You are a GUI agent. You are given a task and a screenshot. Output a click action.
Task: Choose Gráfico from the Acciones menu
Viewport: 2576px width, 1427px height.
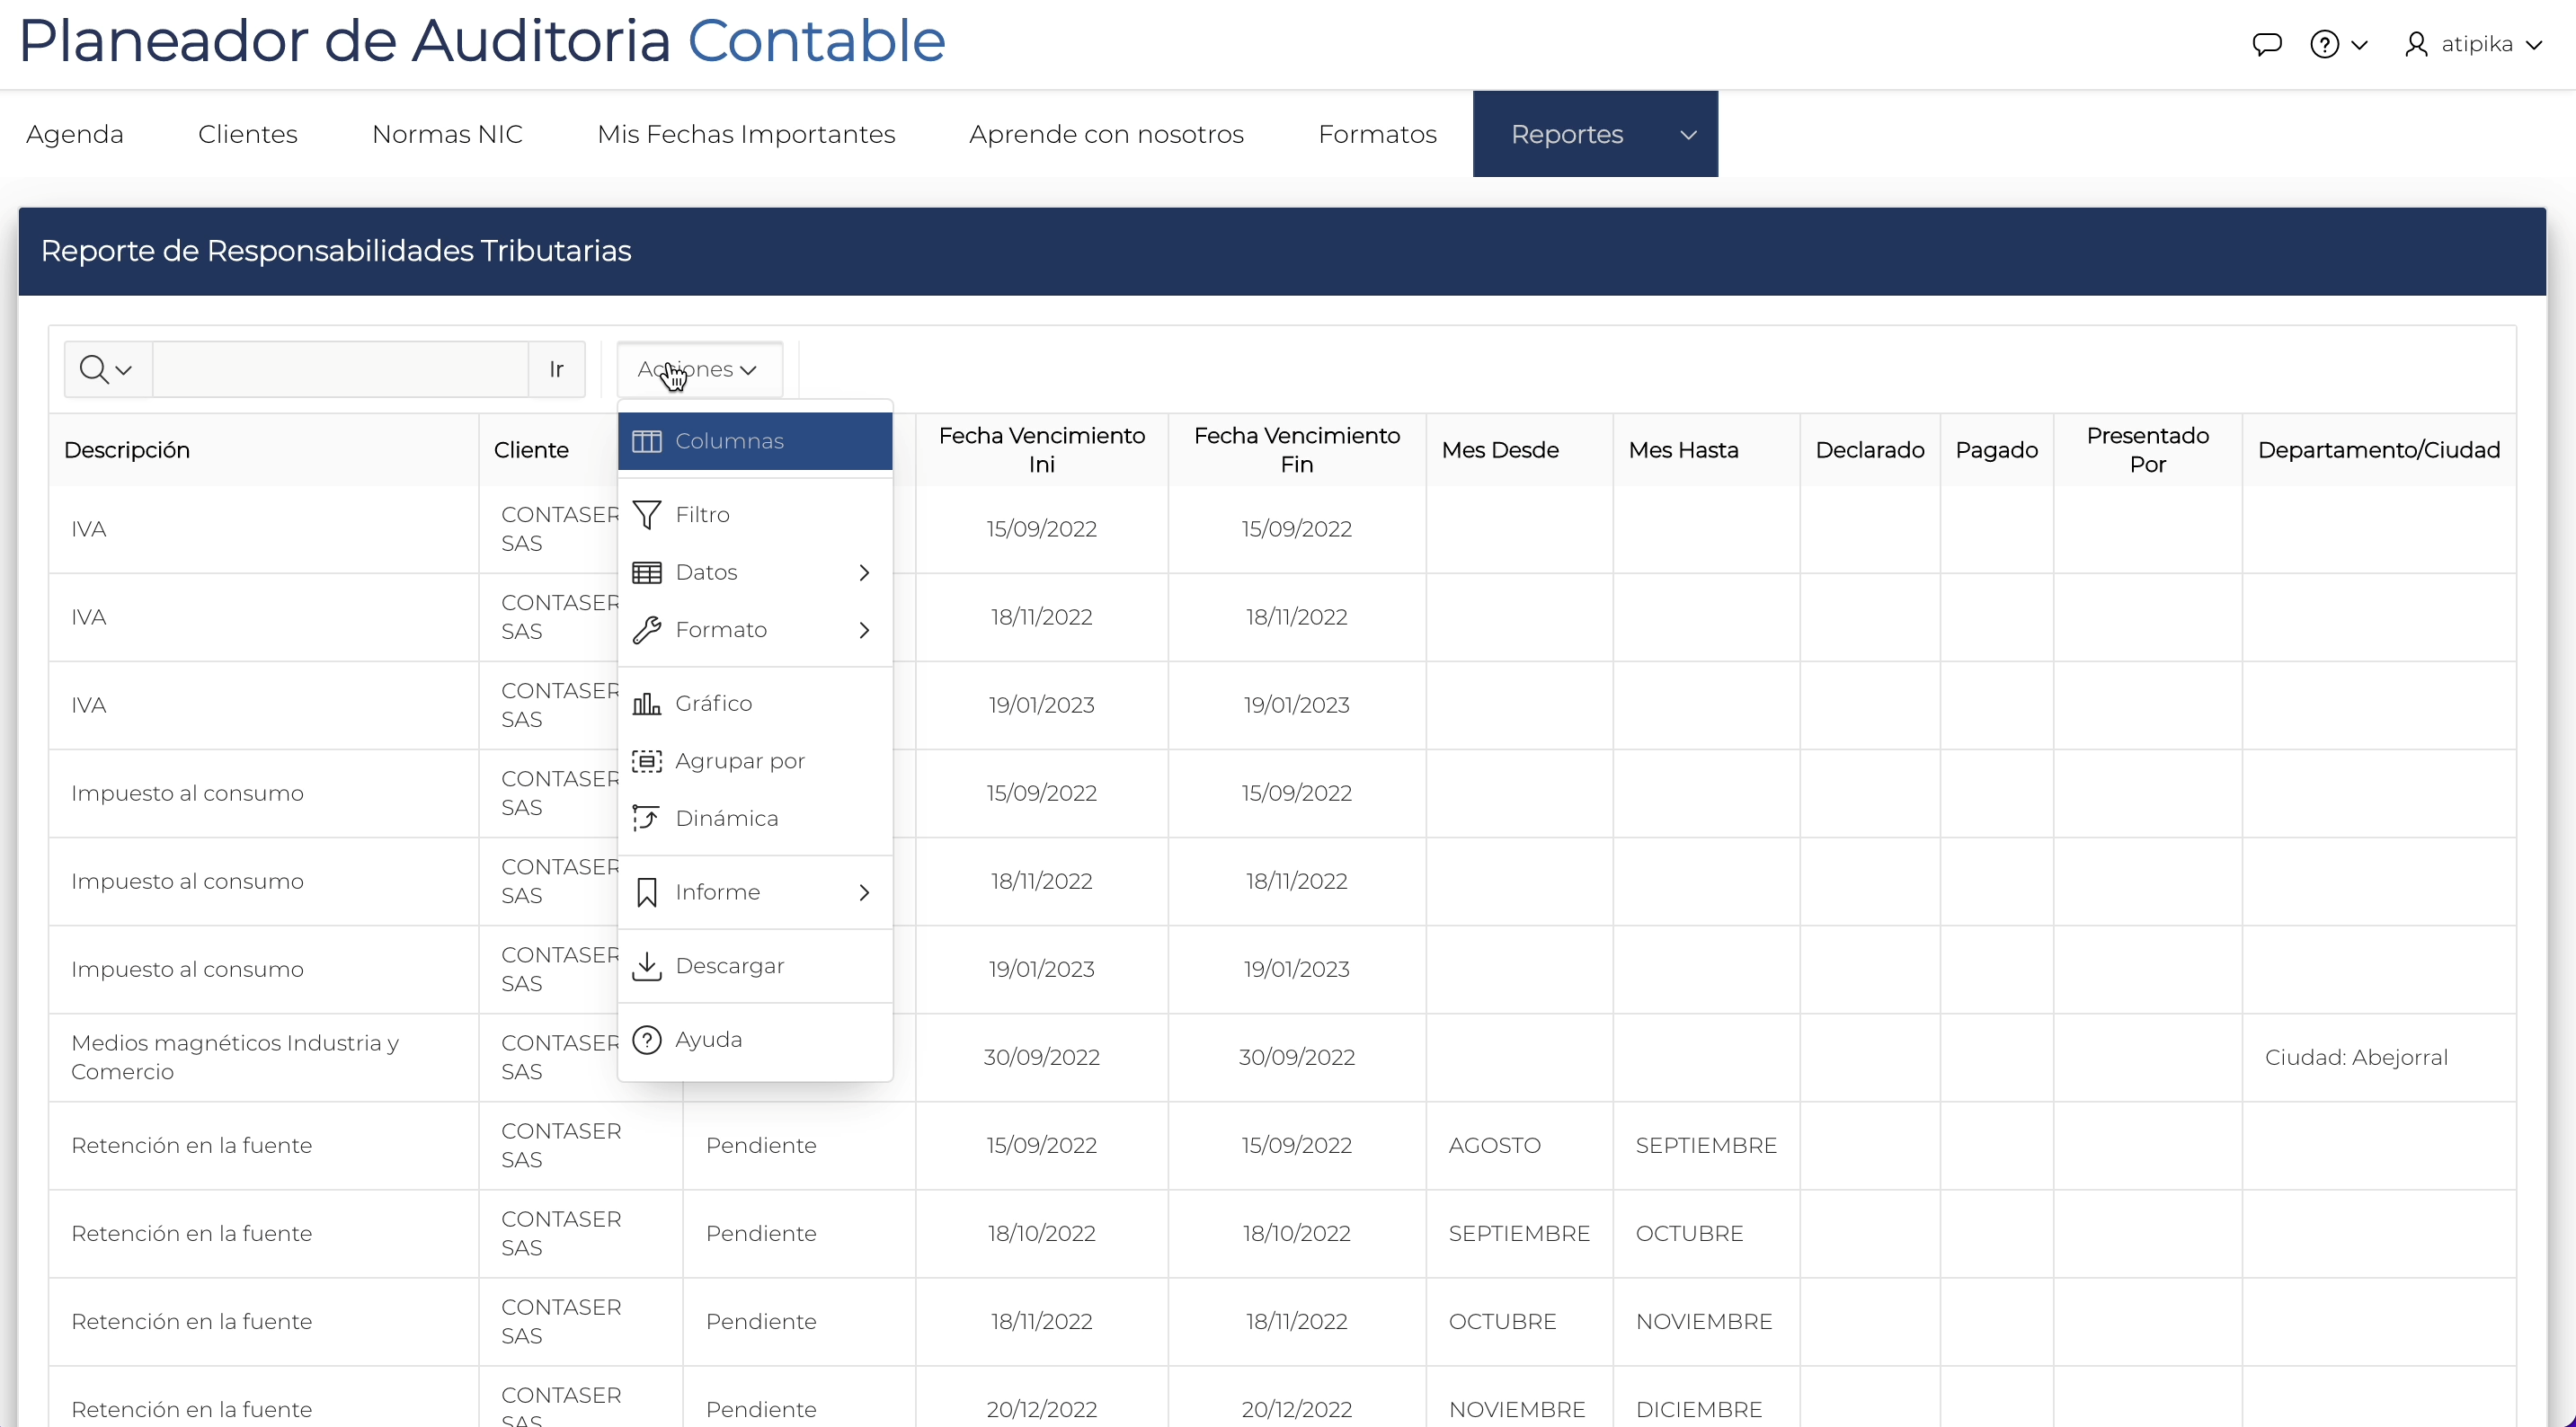point(755,703)
